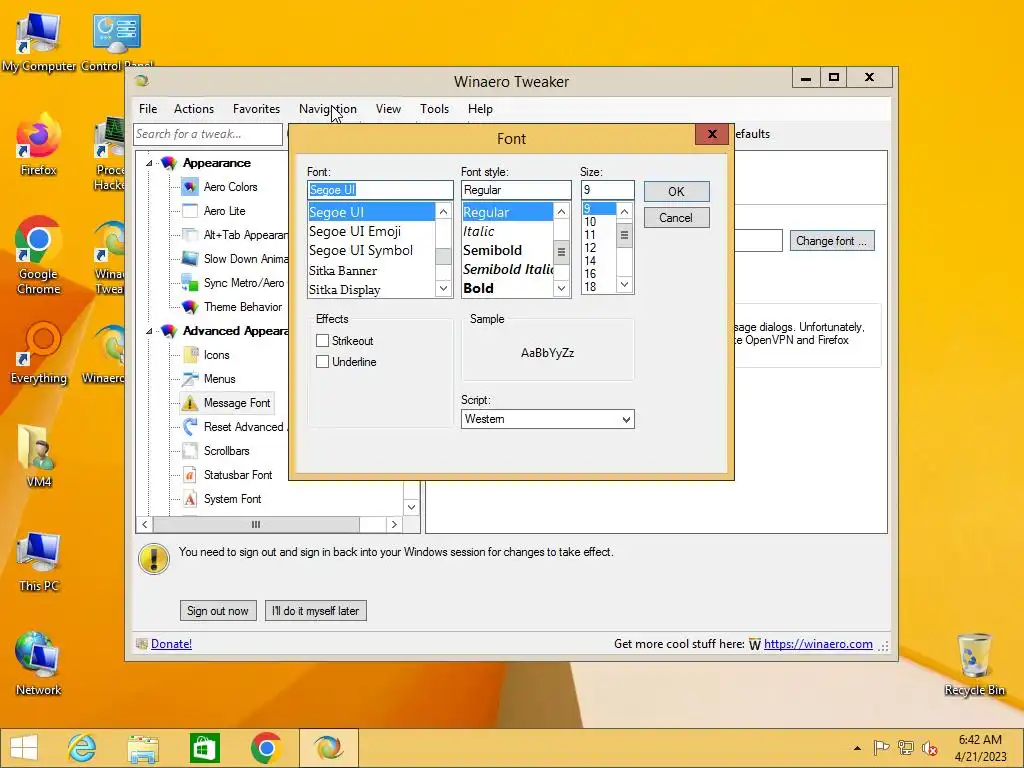Click the volume tray icon

(929, 748)
